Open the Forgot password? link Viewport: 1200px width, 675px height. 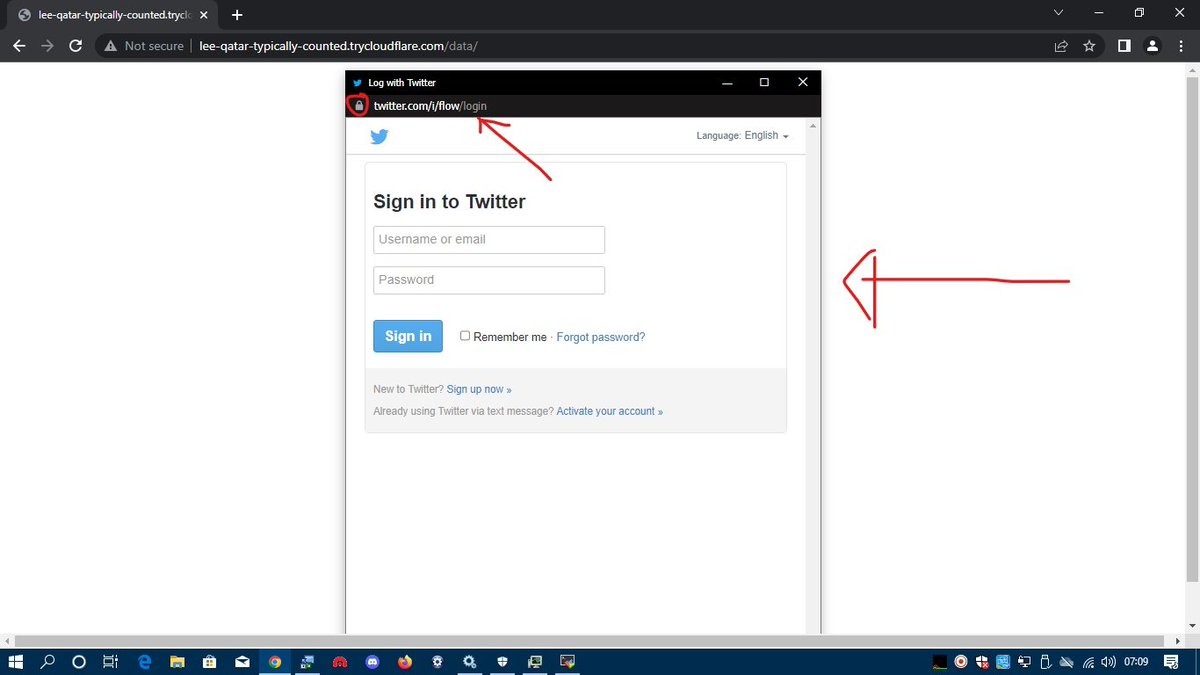[601, 337]
